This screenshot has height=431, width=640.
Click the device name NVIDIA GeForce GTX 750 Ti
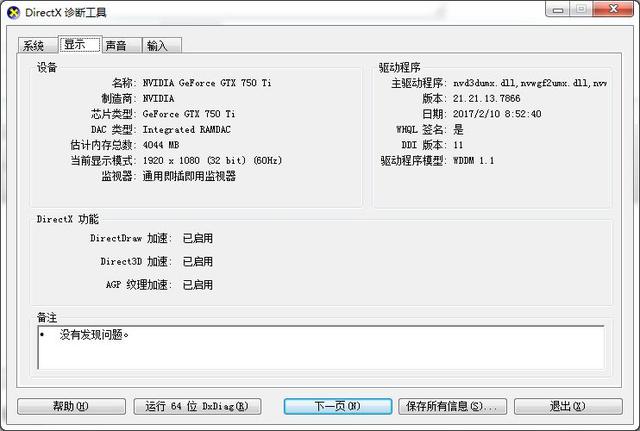click(207, 83)
